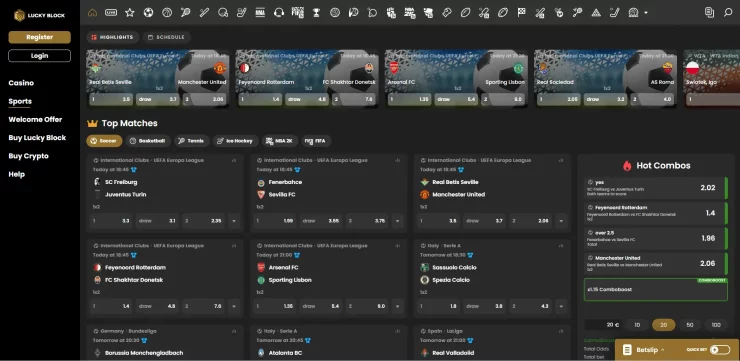This screenshot has width=740, height=361.
Task: Go to the home icon in top bar
Action: click(92, 13)
